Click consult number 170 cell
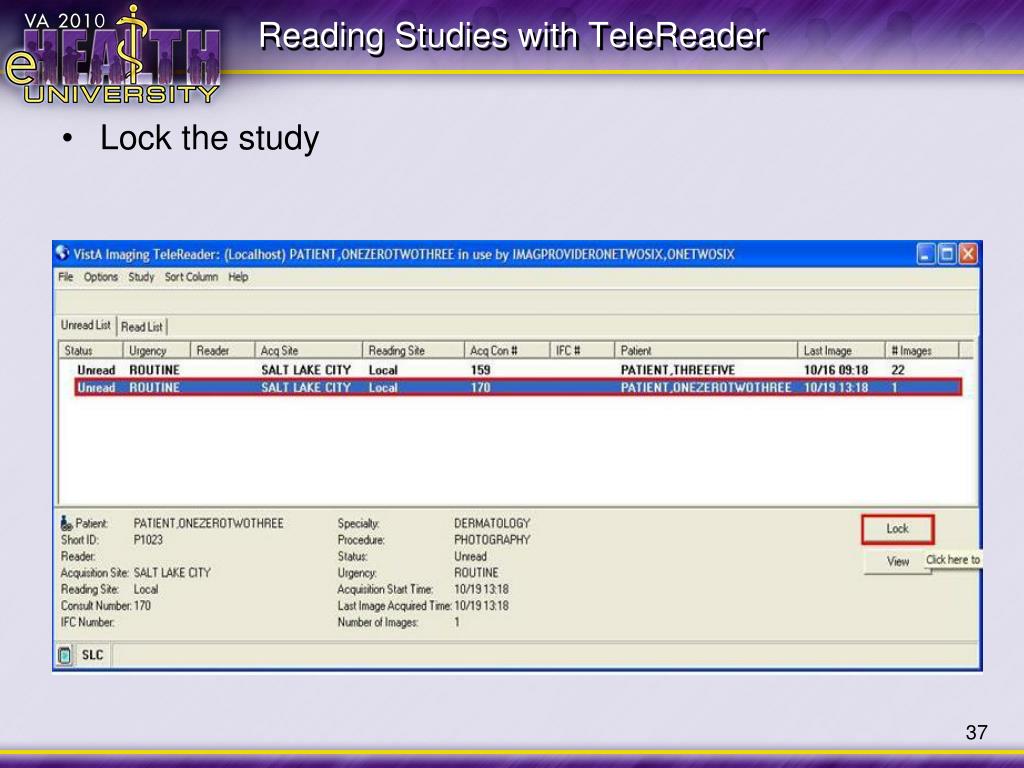This screenshot has width=1024, height=768. pos(481,387)
